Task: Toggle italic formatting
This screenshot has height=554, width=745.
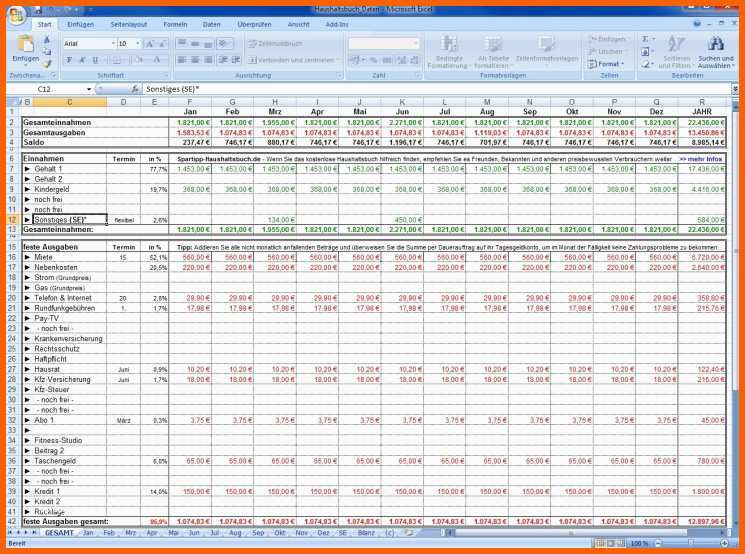Action: (82, 60)
